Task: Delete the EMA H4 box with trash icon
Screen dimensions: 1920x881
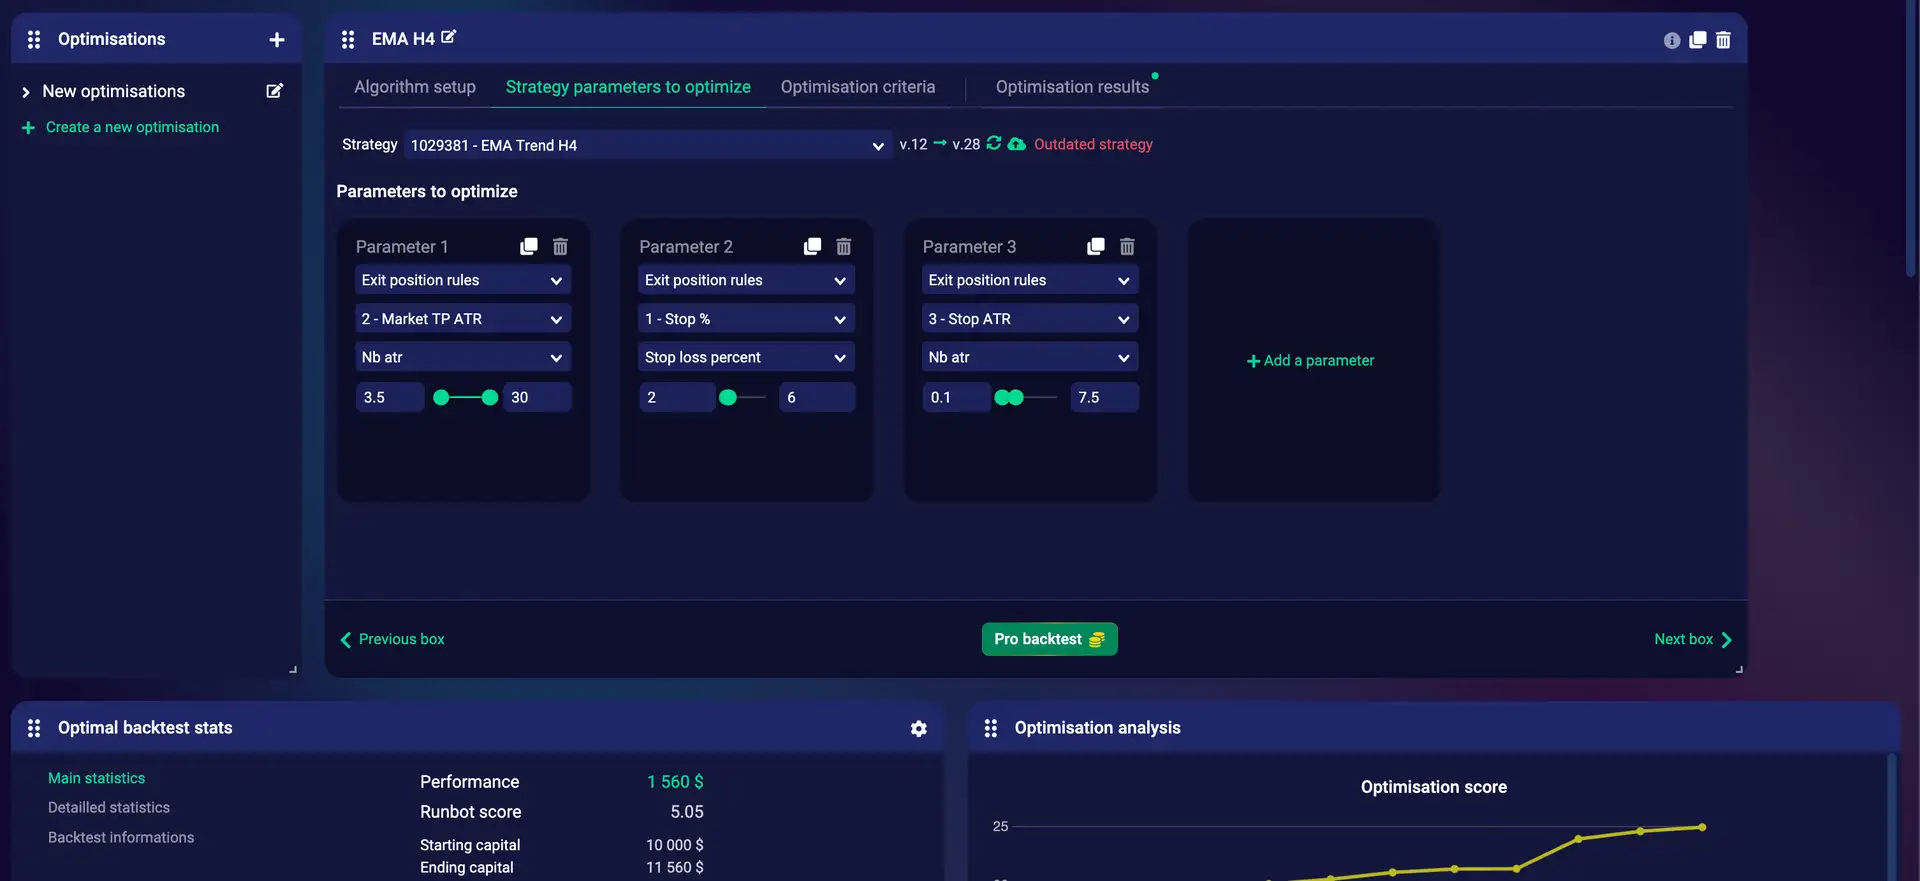Action: (1723, 40)
